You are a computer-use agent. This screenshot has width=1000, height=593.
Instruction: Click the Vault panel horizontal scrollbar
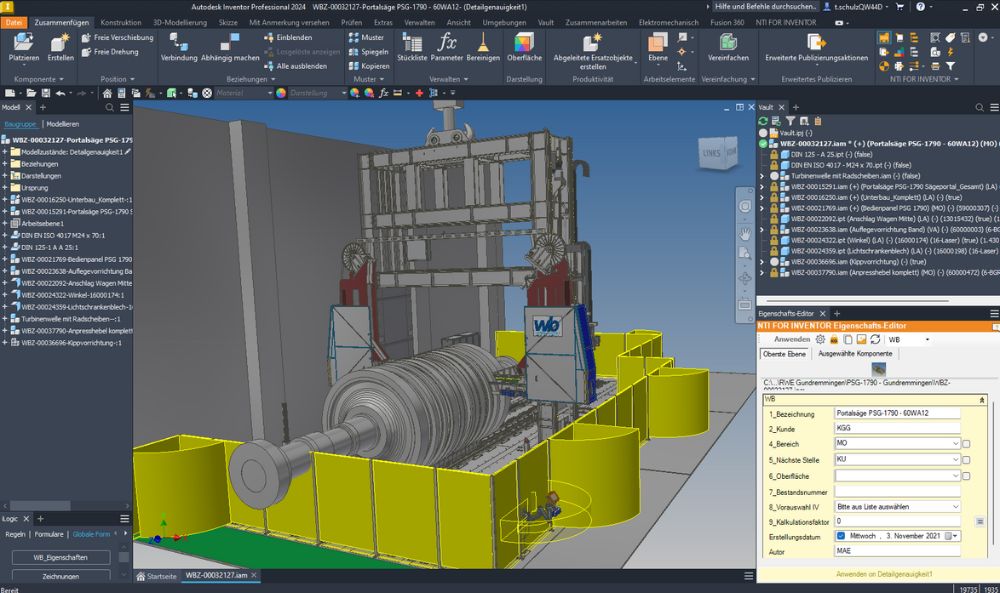point(858,300)
